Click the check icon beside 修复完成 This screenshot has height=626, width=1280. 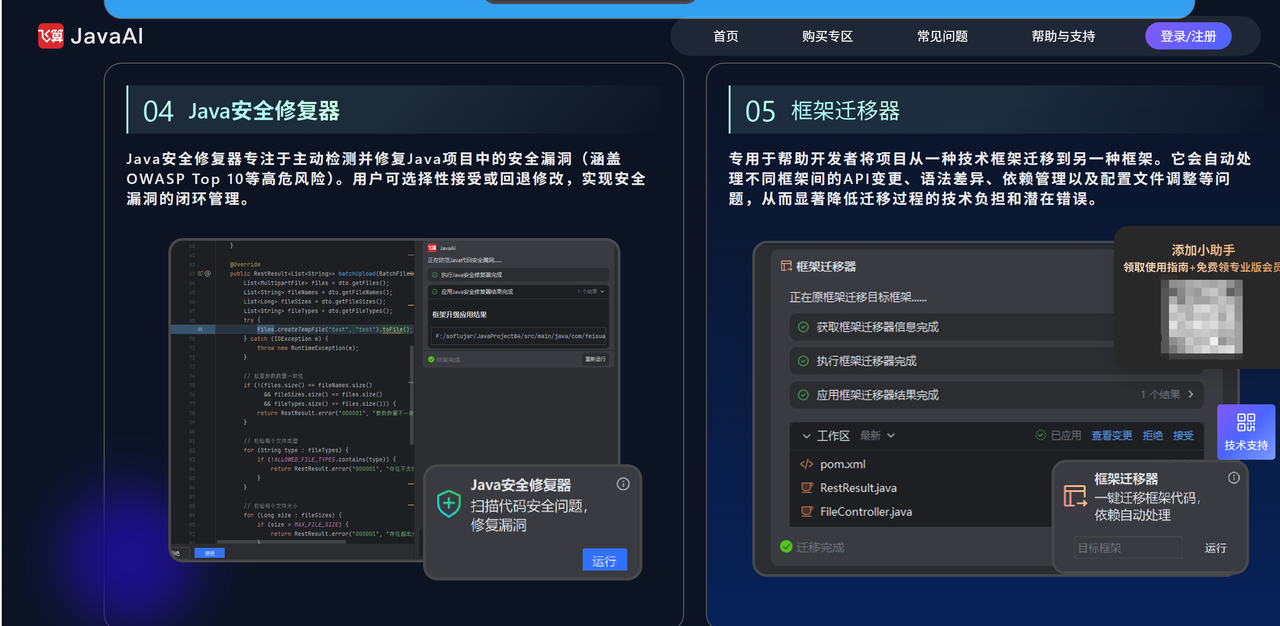pos(431,359)
